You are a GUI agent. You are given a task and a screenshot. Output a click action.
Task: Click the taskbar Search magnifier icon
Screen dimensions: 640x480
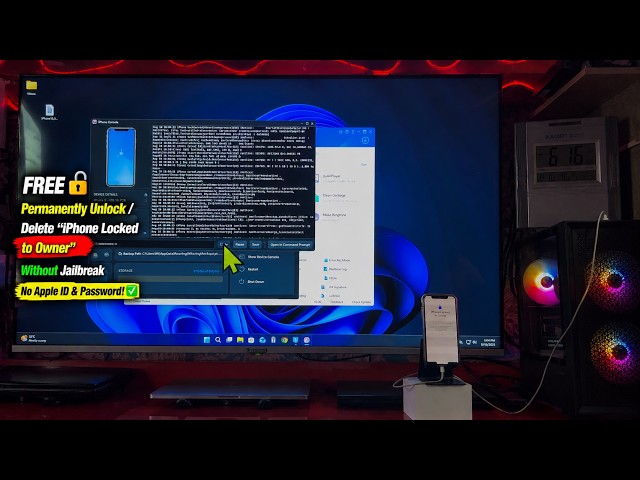pyautogui.click(x=218, y=340)
